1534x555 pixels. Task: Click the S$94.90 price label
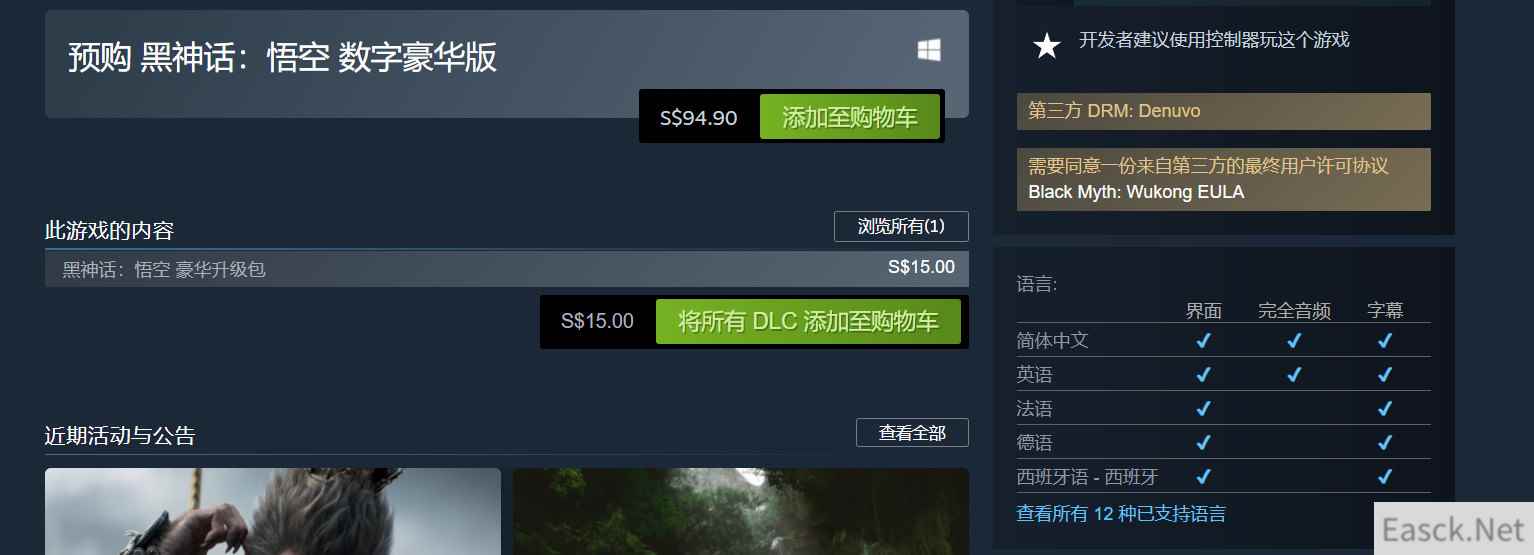[x=699, y=118]
